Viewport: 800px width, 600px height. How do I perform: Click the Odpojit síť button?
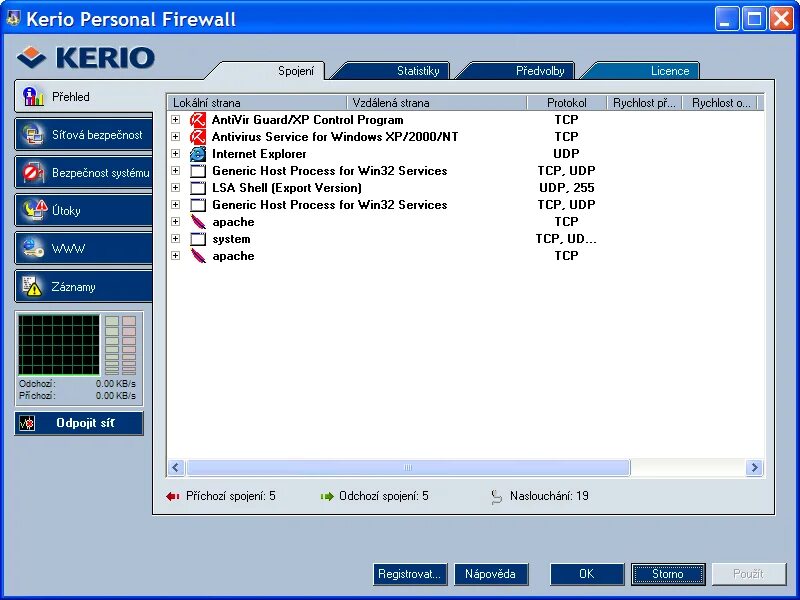pyautogui.click(x=79, y=423)
